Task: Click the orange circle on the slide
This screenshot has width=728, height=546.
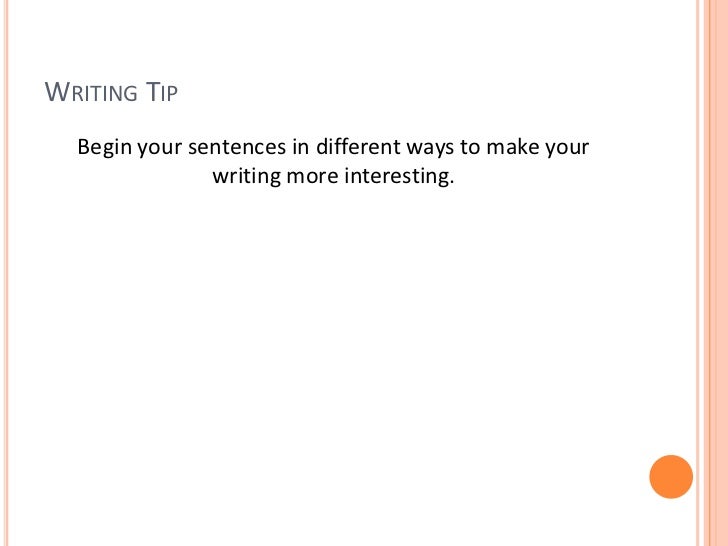Action: click(671, 477)
